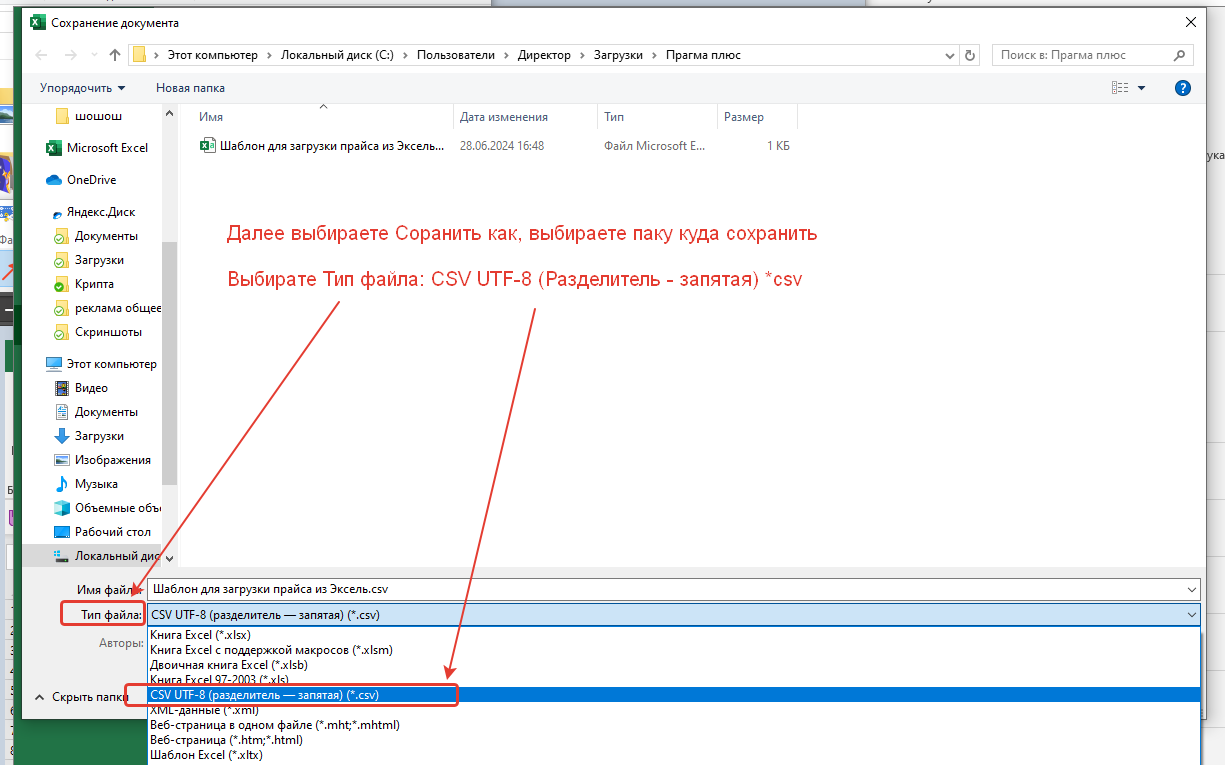Screen dimensions: 1225x765
Task: Click Загрузки in the address breadcrumb
Action: (619, 55)
